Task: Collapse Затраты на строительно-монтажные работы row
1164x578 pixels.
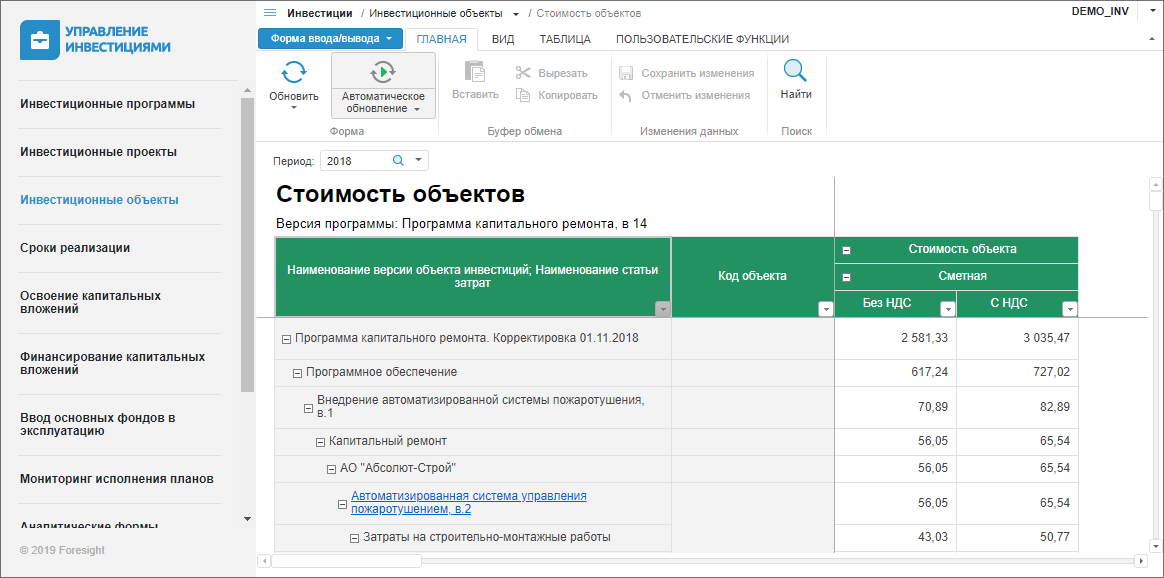Action: click(x=354, y=538)
